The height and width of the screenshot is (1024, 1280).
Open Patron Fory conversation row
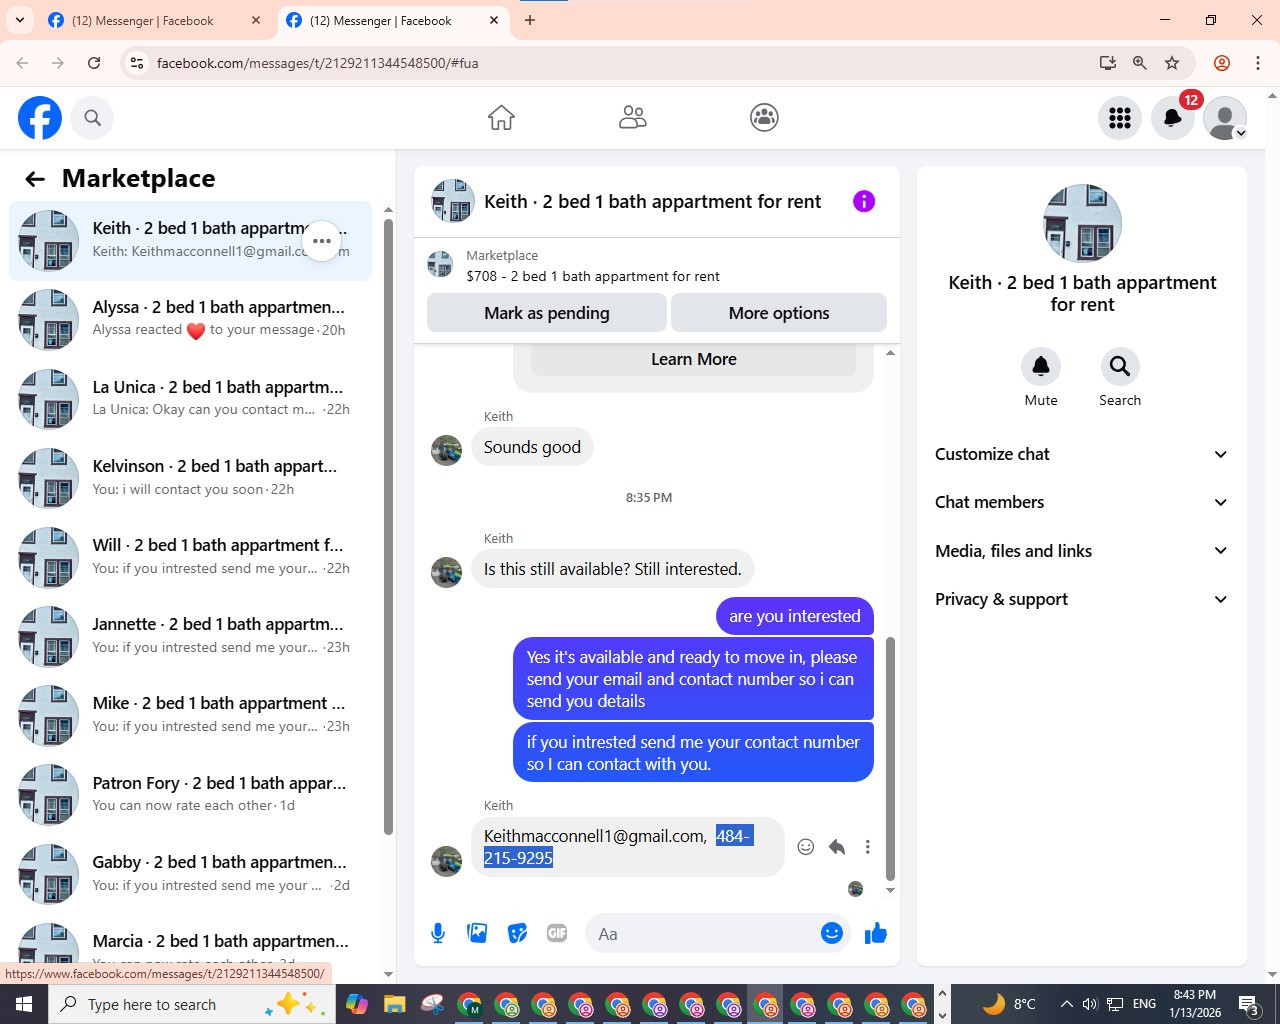coord(190,794)
